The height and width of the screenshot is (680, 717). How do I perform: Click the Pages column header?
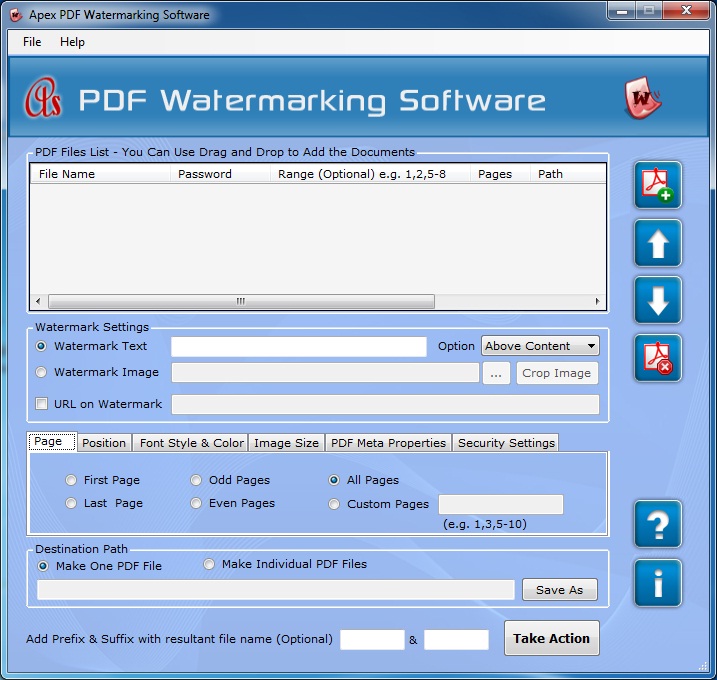pos(500,174)
